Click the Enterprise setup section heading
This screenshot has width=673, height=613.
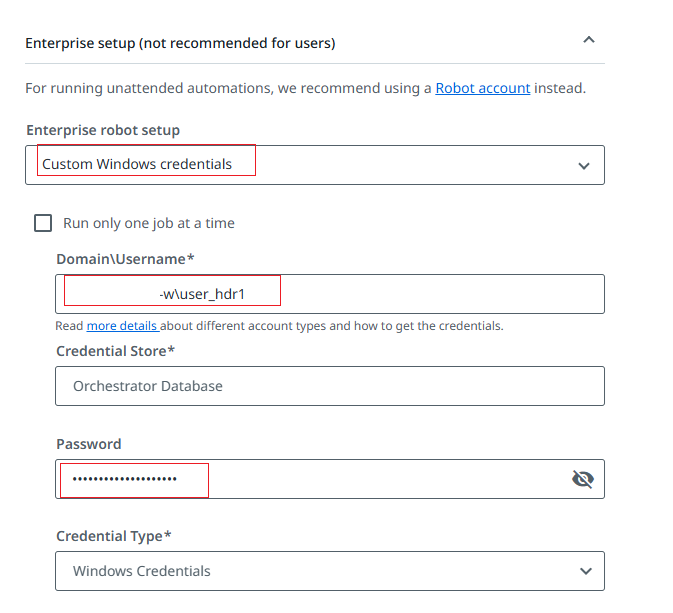coord(180,43)
